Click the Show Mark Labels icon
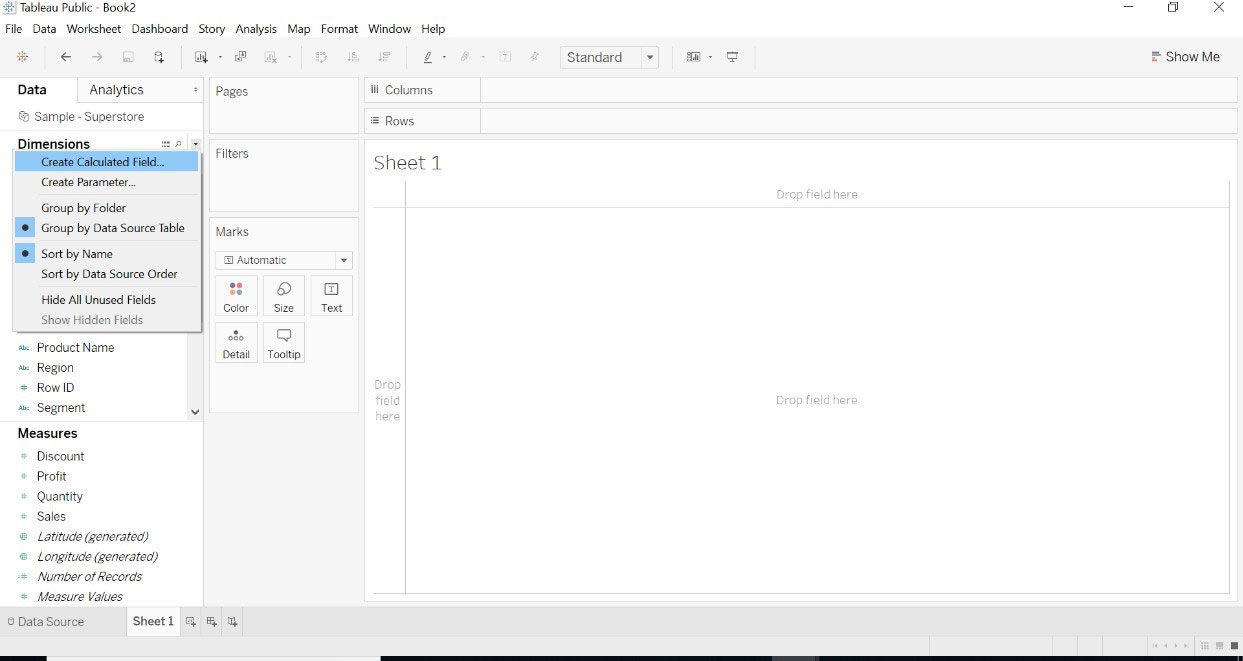The width and height of the screenshot is (1243, 661). [505, 57]
